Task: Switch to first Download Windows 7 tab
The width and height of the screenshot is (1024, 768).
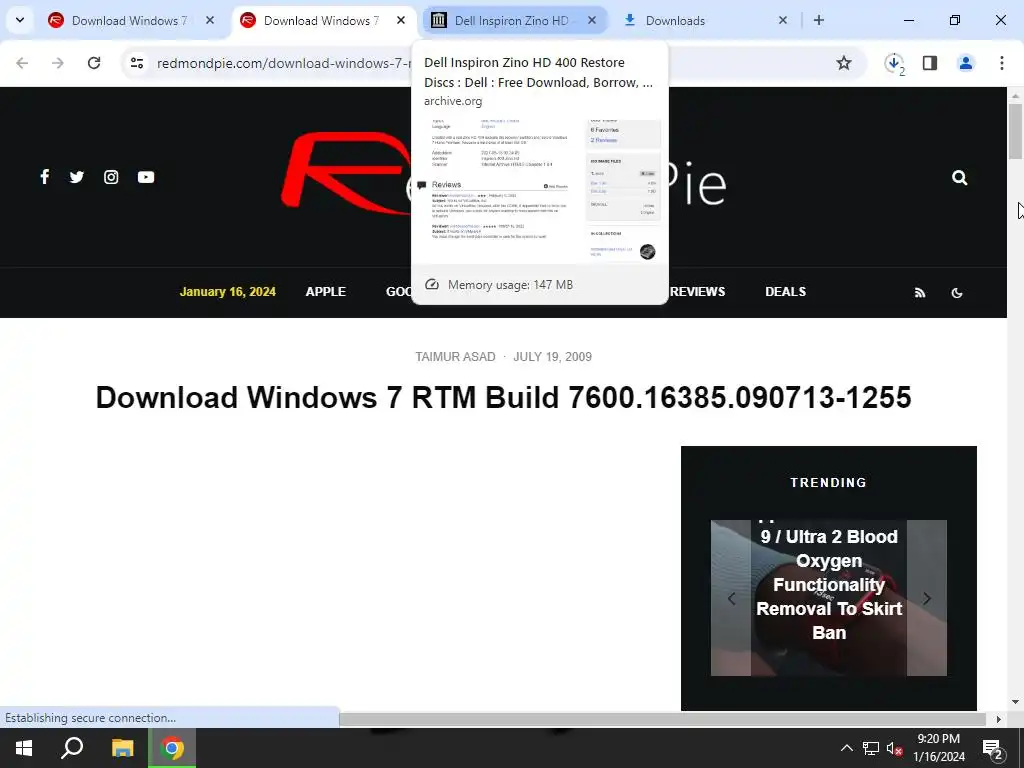Action: pyautogui.click(x=129, y=20)
